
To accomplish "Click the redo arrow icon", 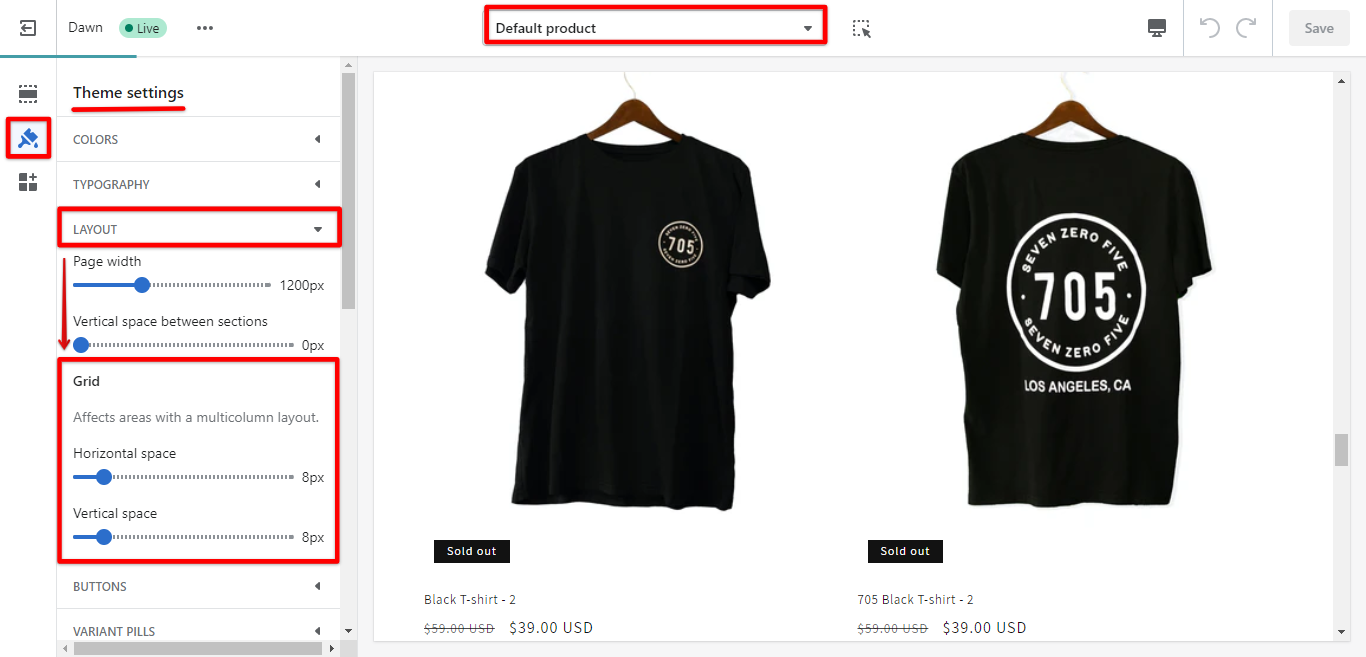I will [x=1246, y=28].
